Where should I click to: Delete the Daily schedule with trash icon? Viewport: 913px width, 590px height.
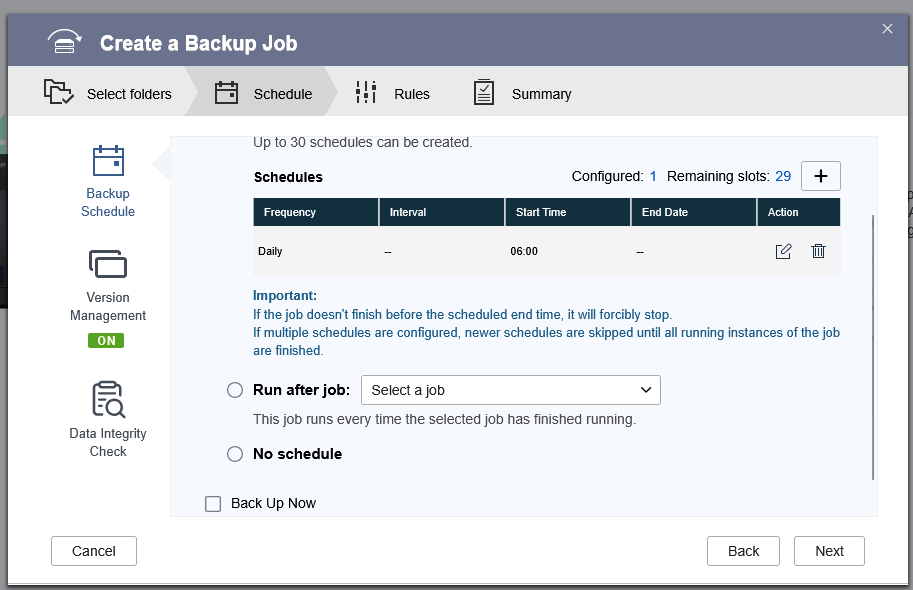click(x=818, y=251)
